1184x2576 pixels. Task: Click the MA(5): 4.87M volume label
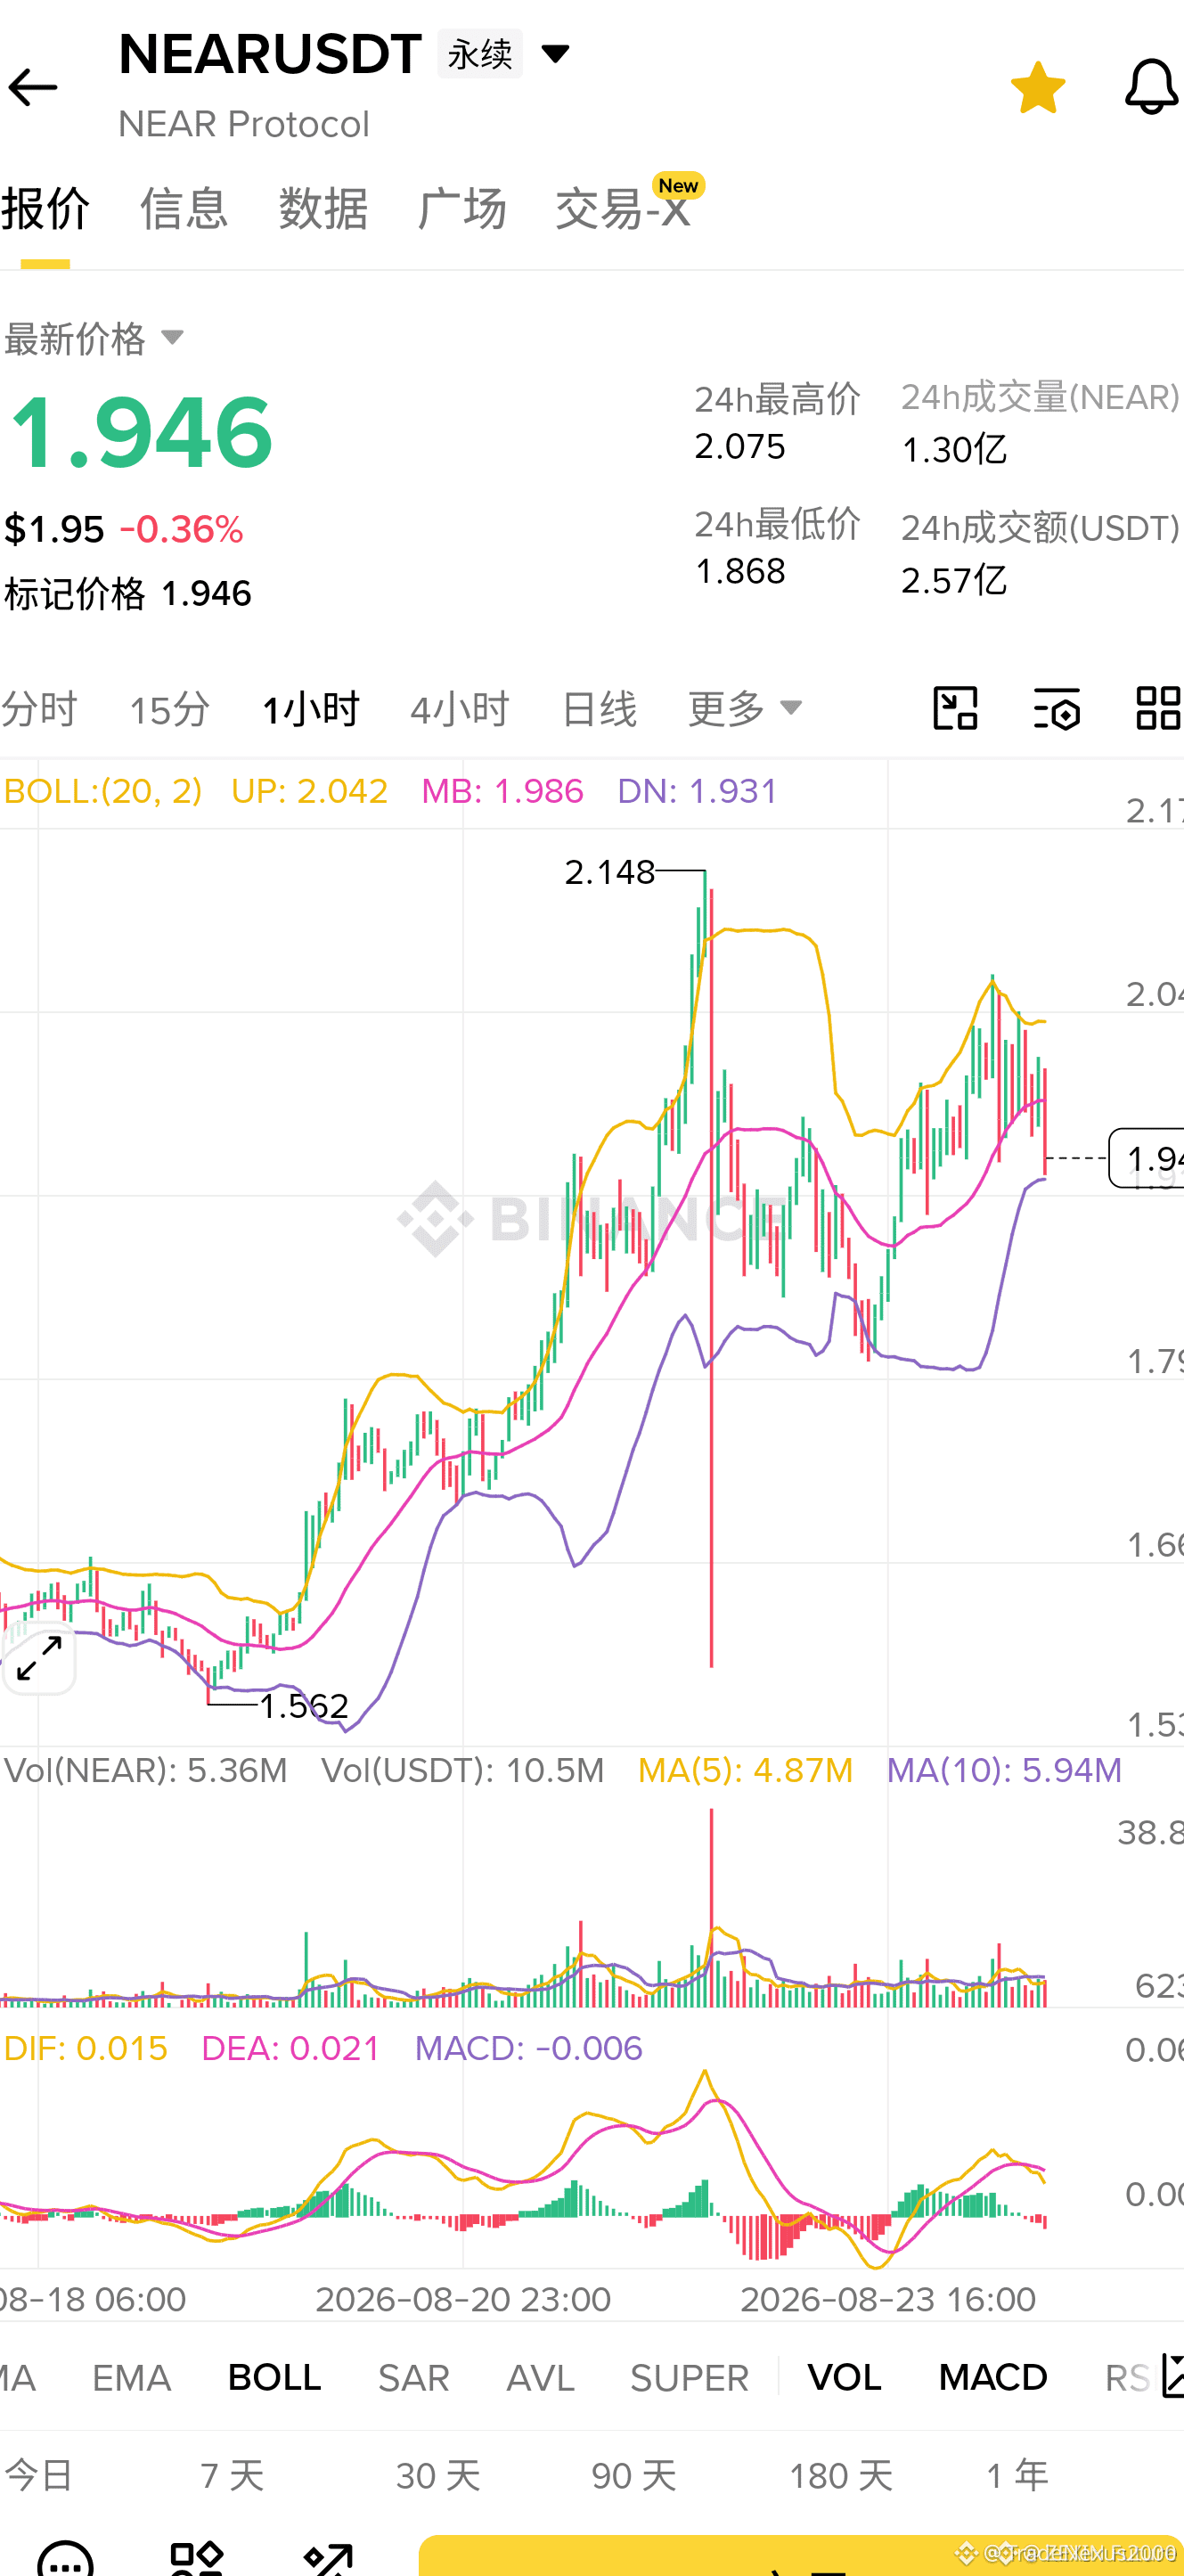pos(746,1770)
